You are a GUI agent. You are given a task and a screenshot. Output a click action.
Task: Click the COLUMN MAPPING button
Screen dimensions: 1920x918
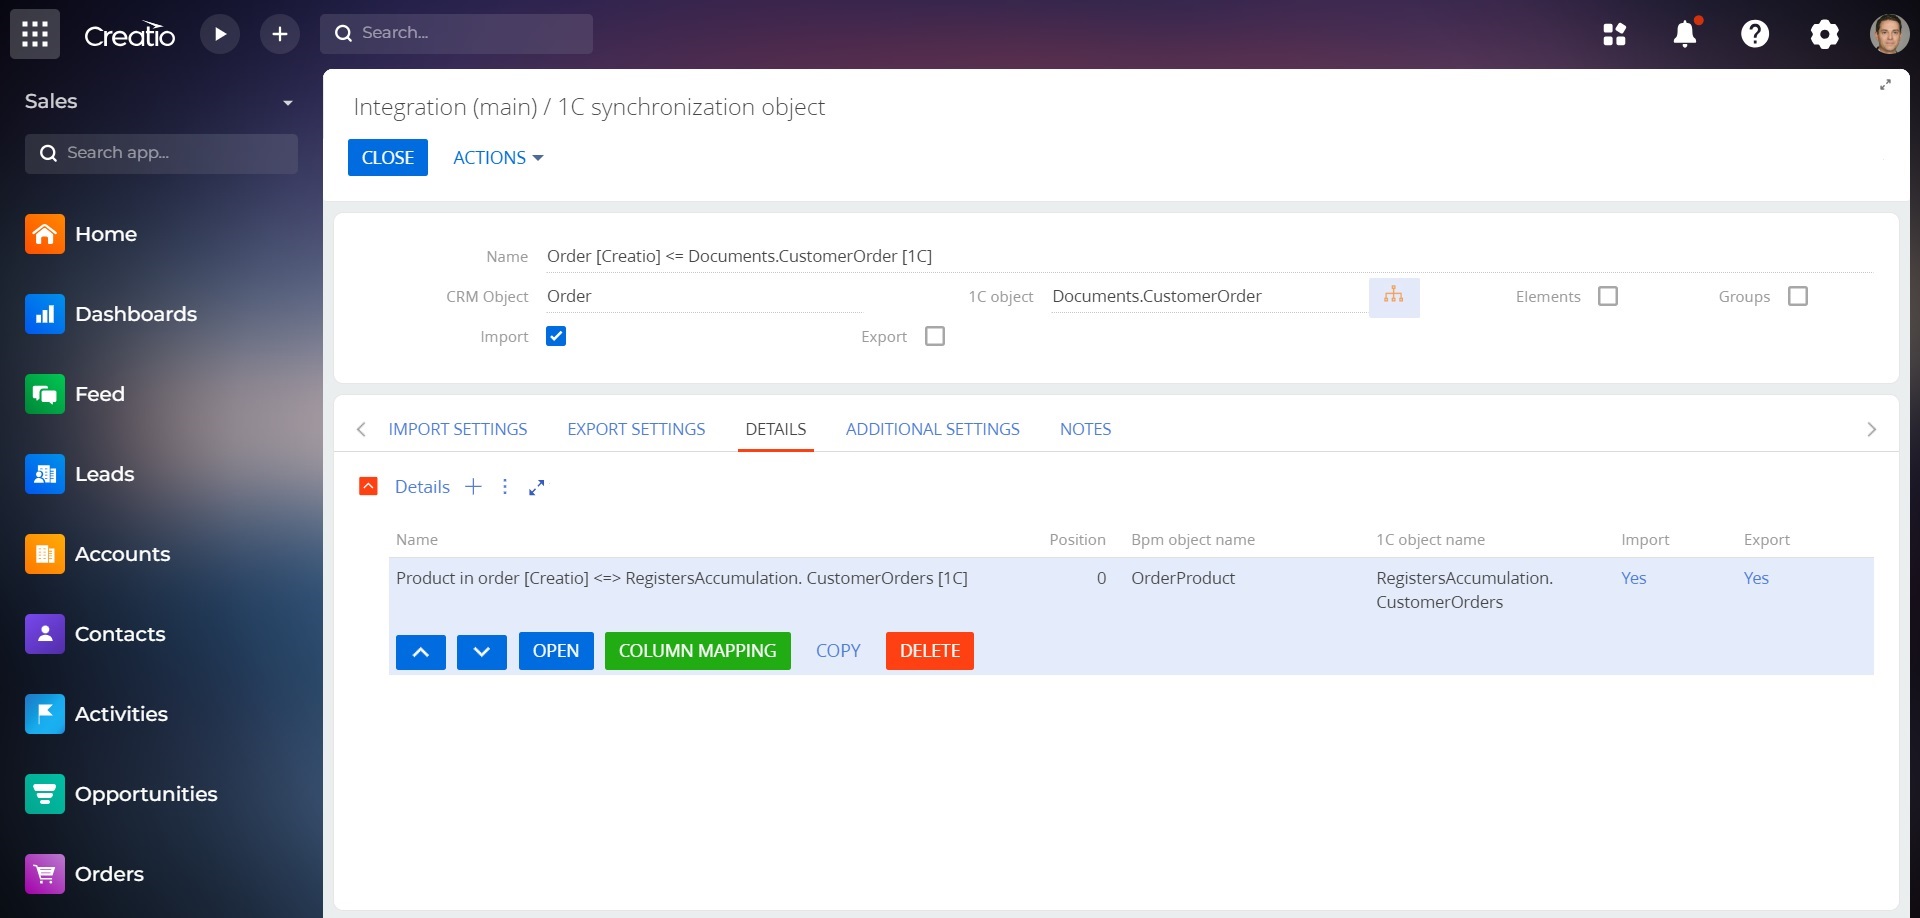(698, 651)
